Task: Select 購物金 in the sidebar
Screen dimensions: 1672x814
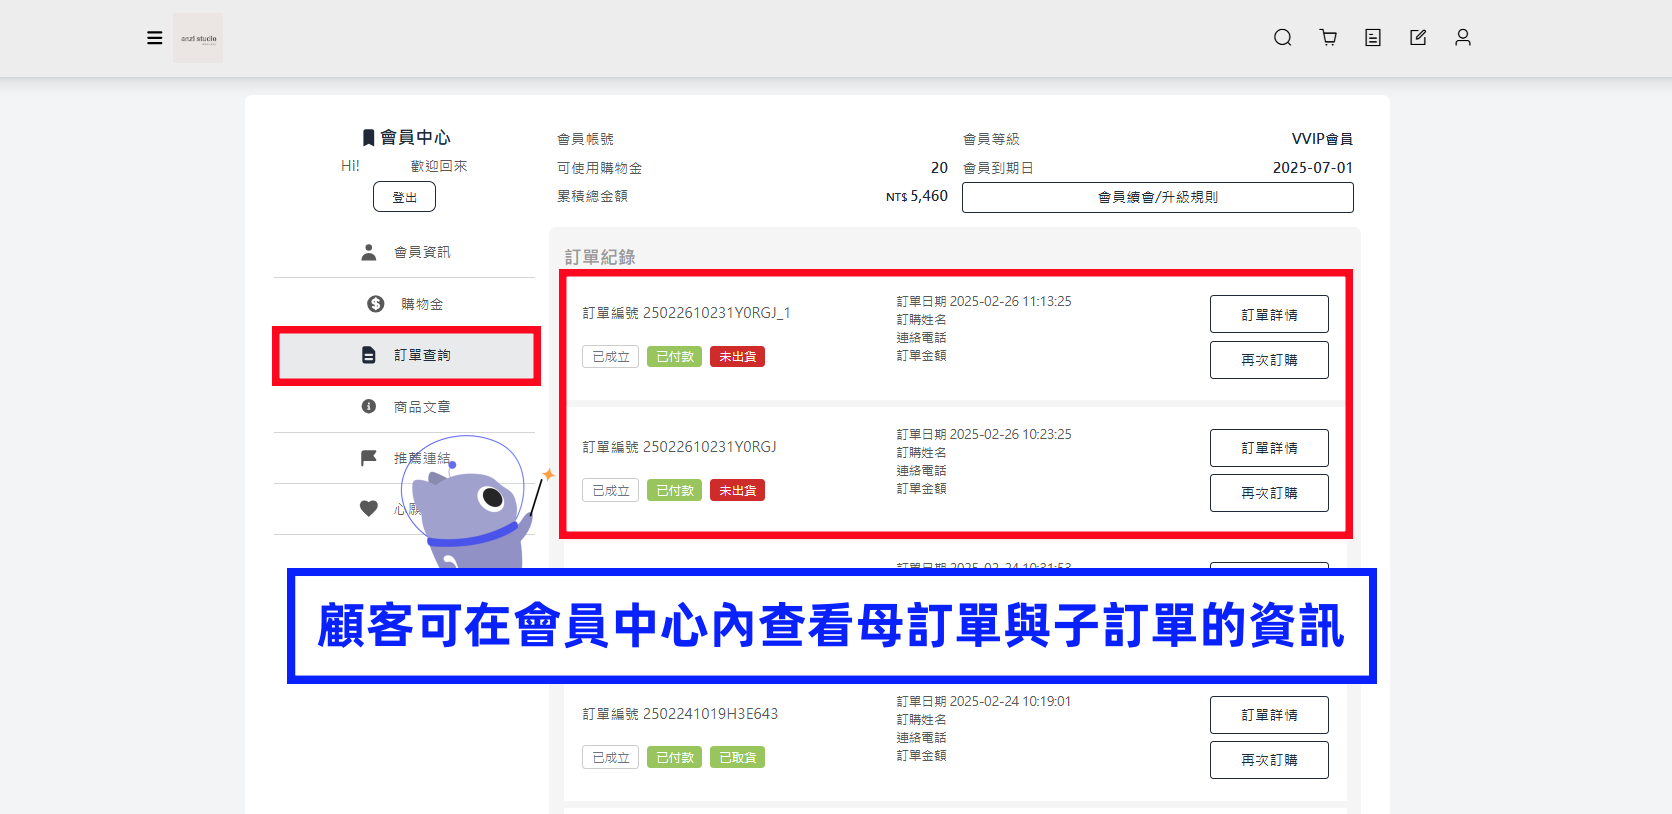Action: pyautogui.click(x=405, y=304)
